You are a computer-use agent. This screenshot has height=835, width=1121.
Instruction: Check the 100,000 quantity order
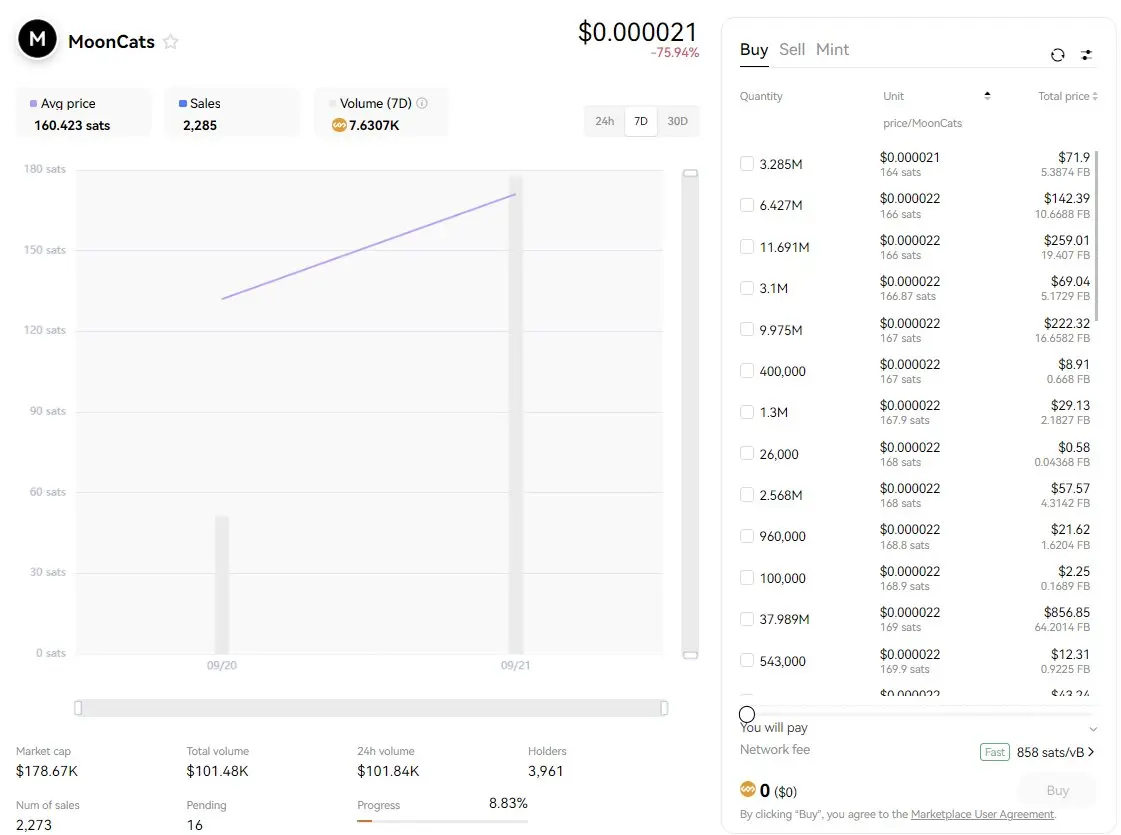747,578
